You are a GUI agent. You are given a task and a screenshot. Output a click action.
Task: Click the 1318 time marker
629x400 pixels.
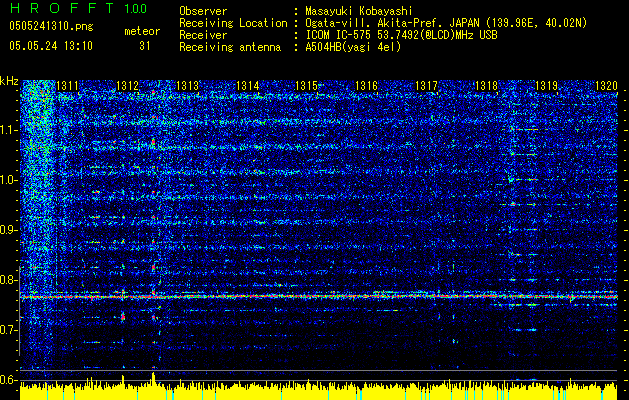tap(486, 86)
